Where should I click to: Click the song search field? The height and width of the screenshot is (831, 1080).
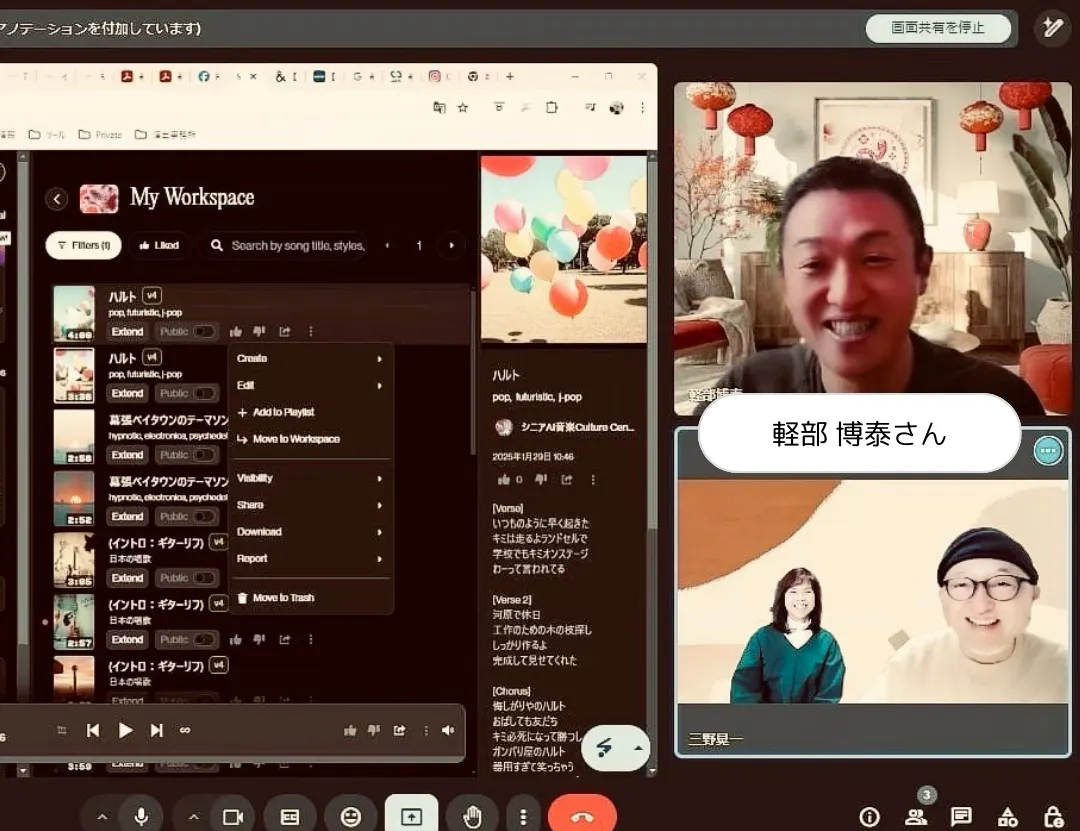pos(296,245)
